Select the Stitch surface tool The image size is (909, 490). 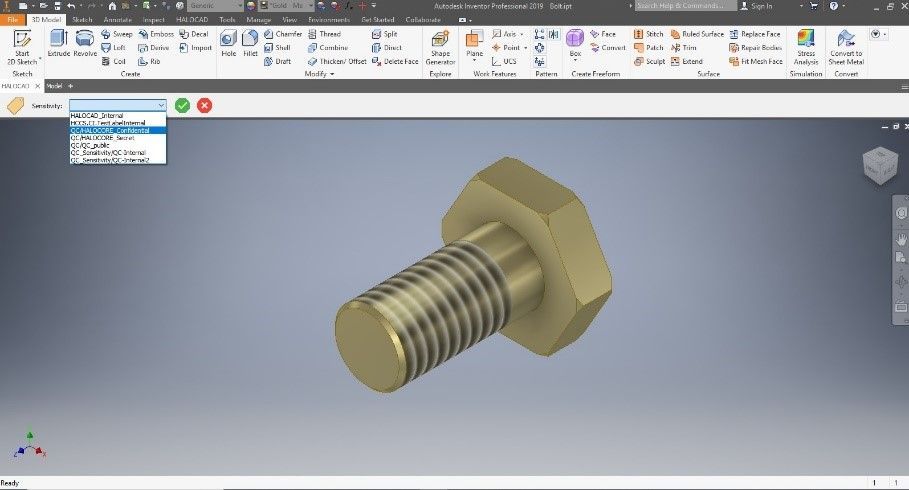649,34
